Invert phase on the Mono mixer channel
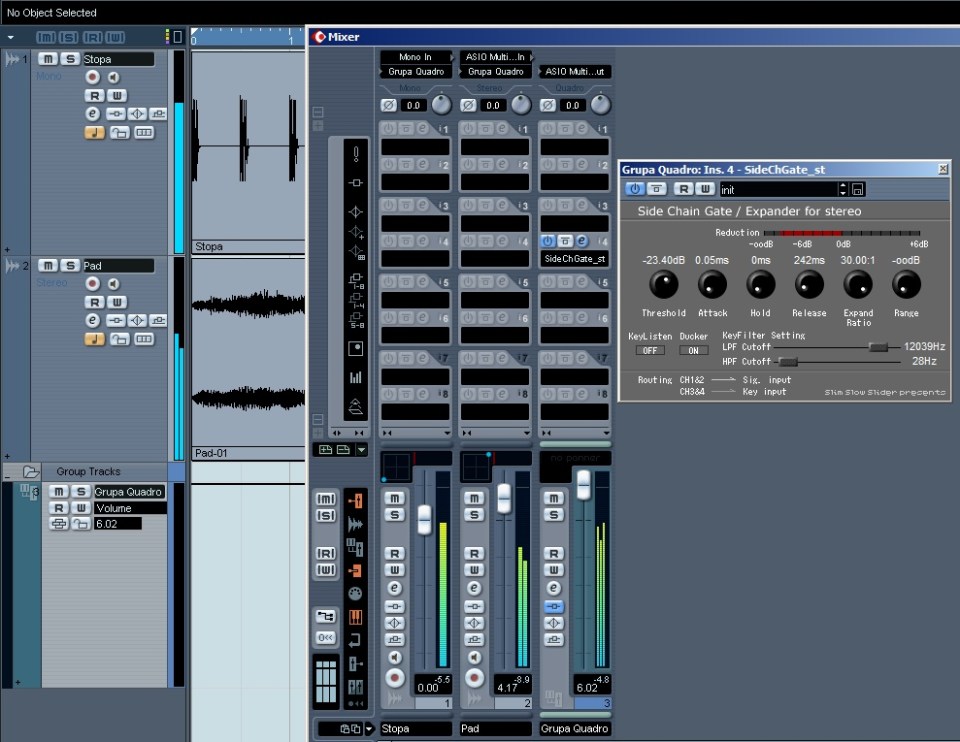 388,105
